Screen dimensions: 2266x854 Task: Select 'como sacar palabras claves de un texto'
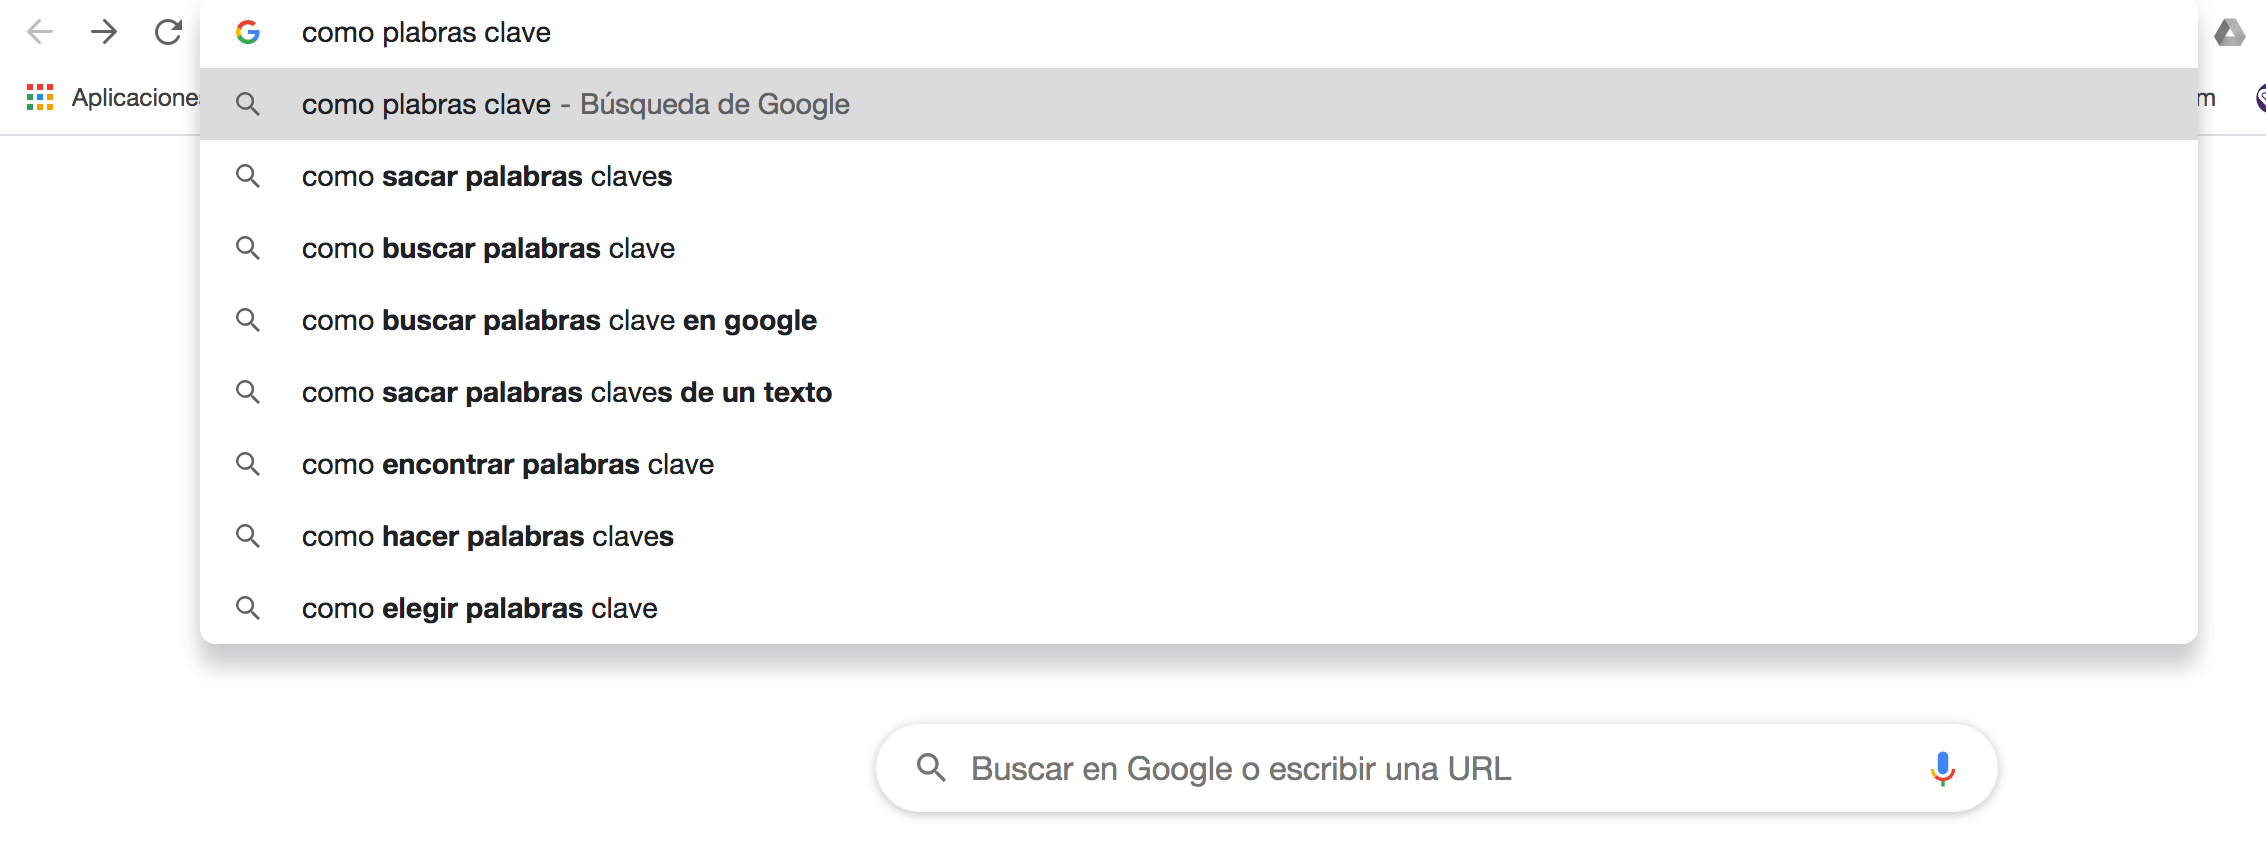[566, 393]
